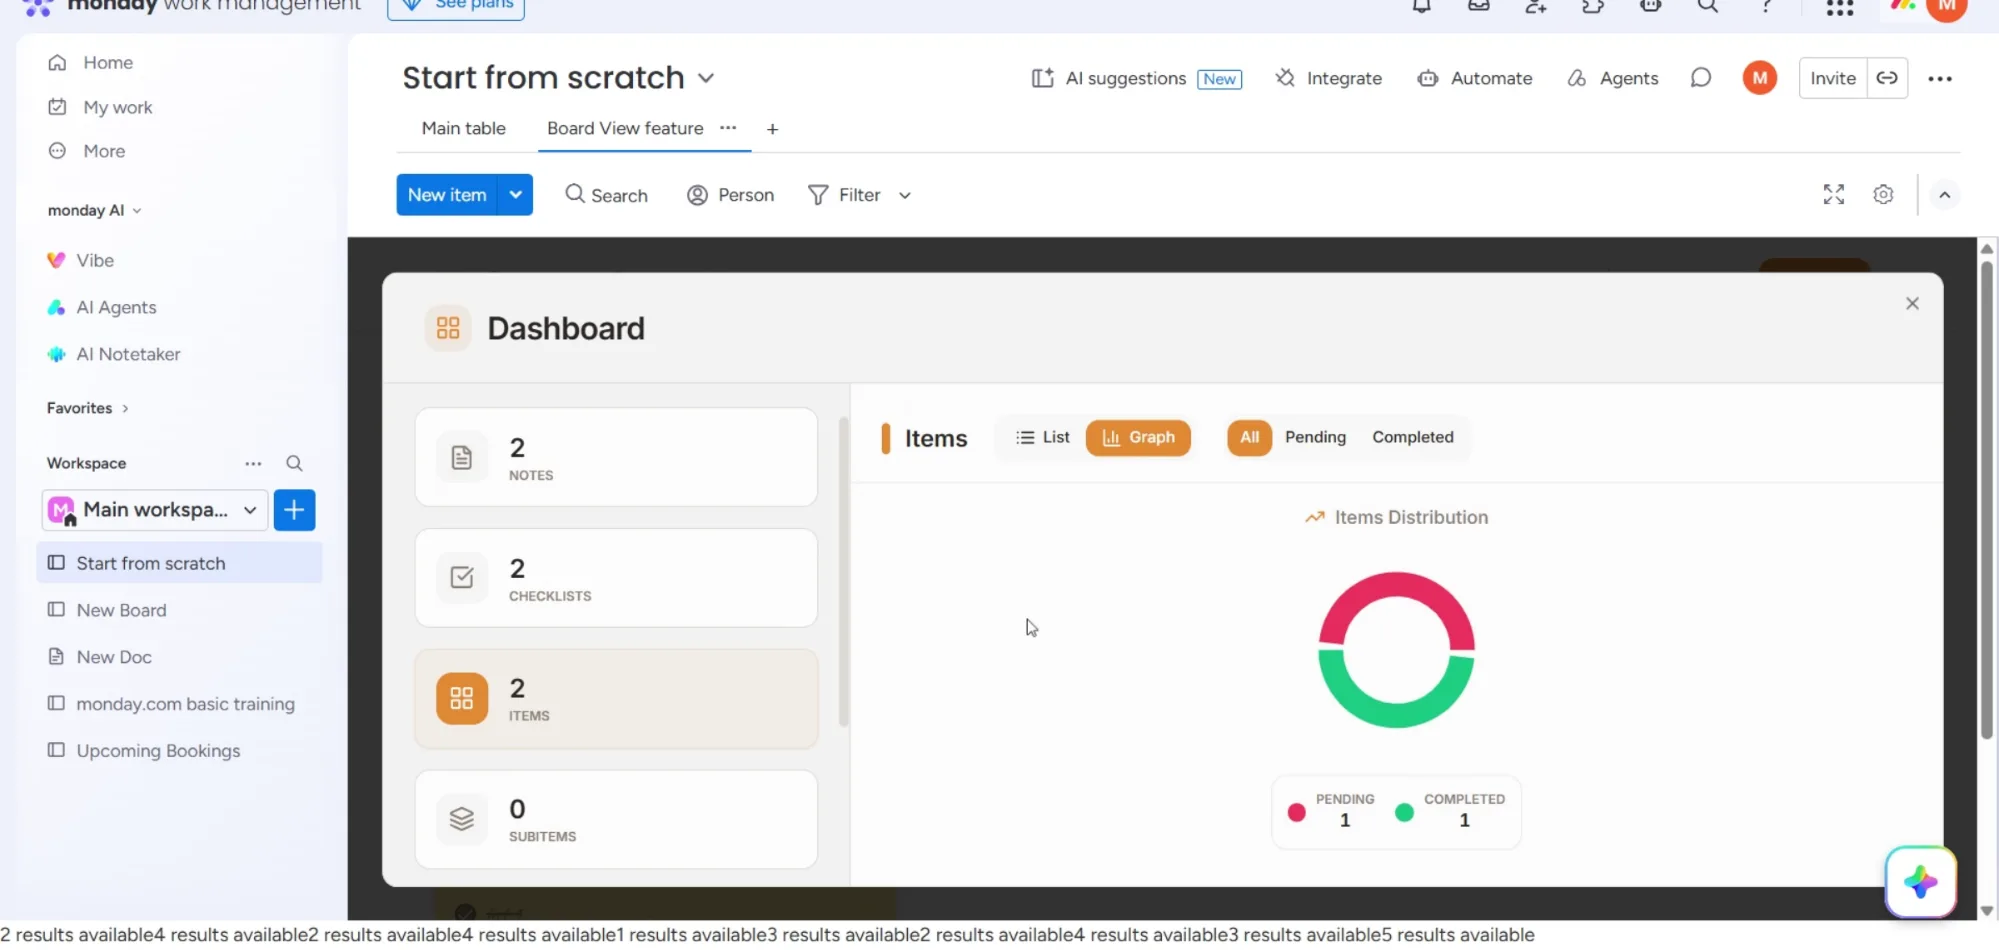Open board options three-dot menu
This screenshot has height=950, width=1999.
coord(1940,79)
